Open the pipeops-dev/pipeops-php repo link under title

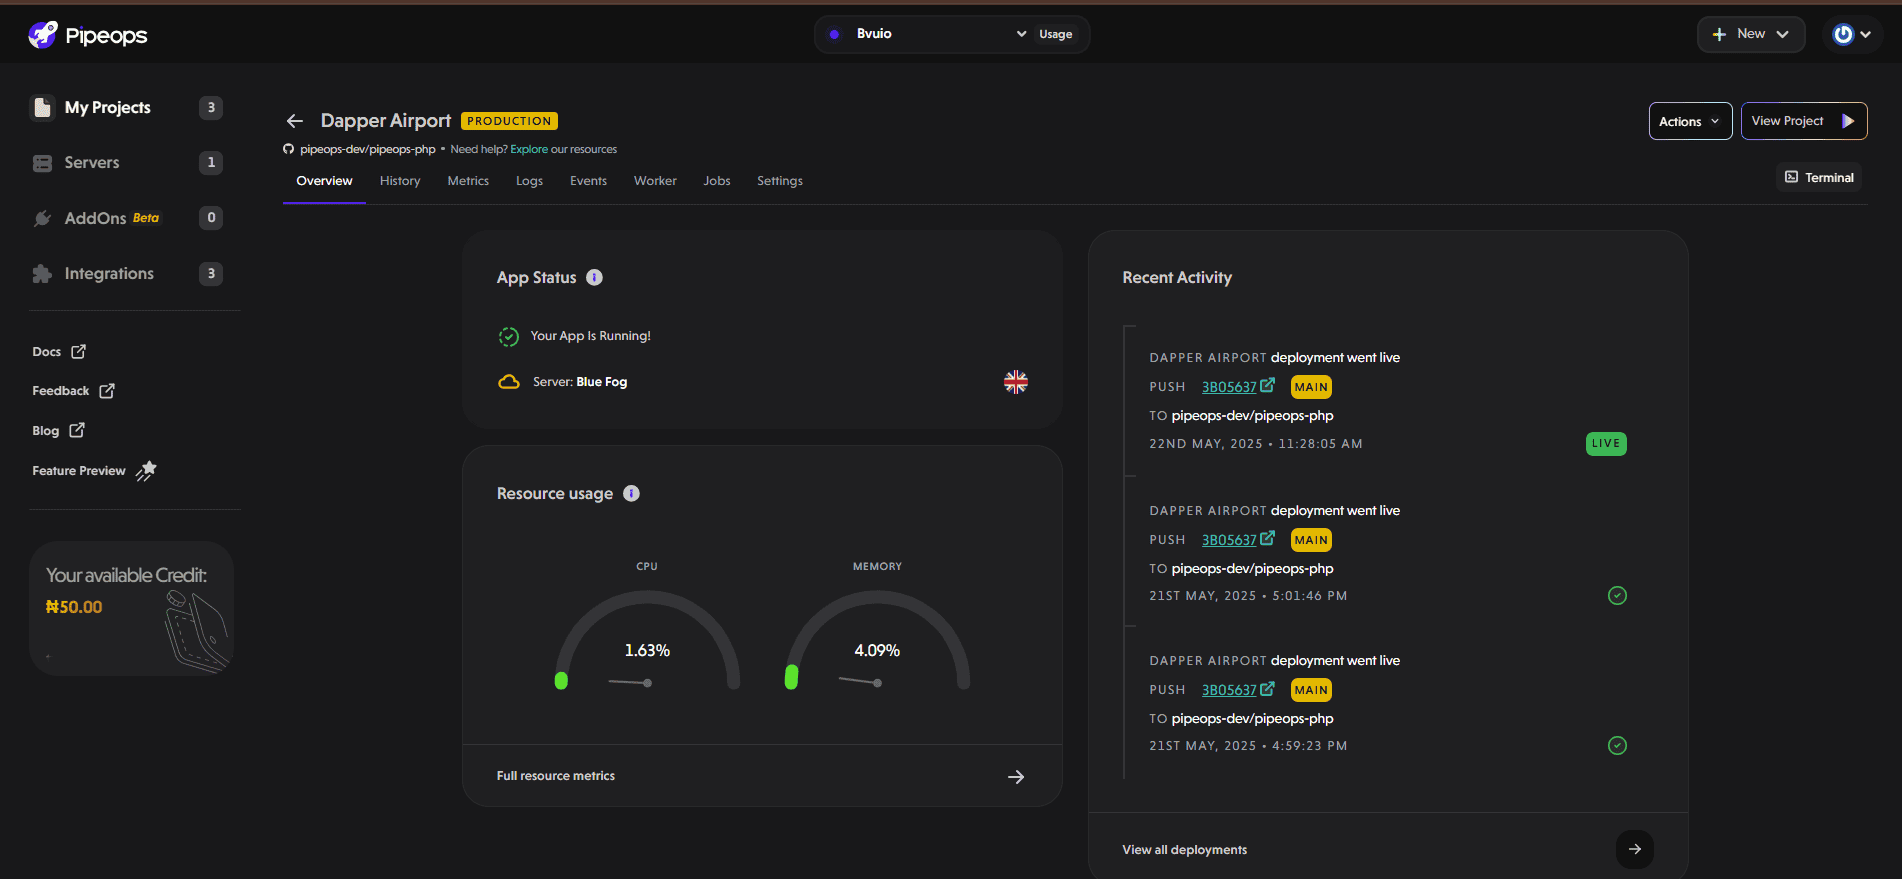coord(367,149)
